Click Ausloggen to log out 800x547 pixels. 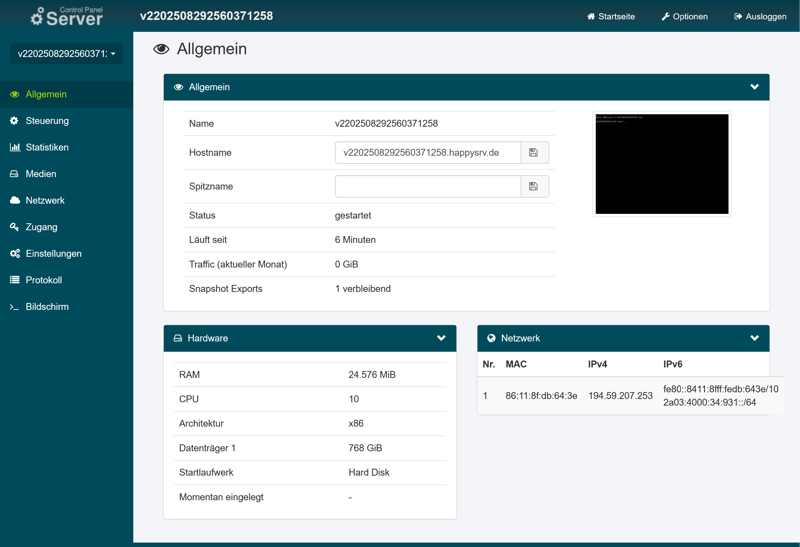(x=760, y=17)
